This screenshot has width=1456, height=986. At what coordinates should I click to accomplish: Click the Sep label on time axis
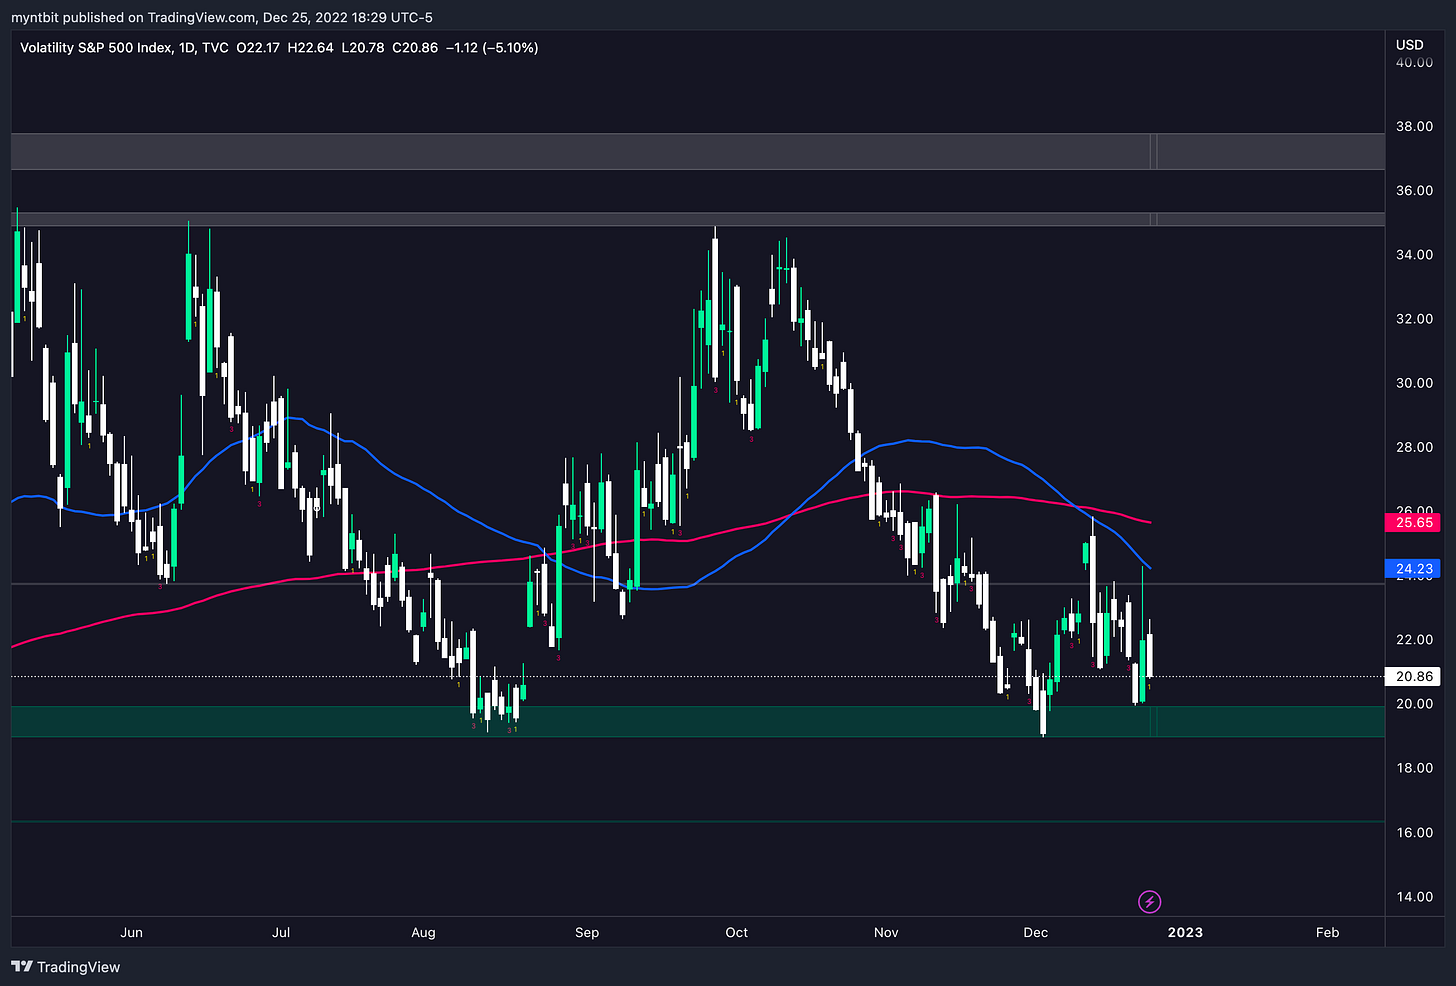point(587,932)
